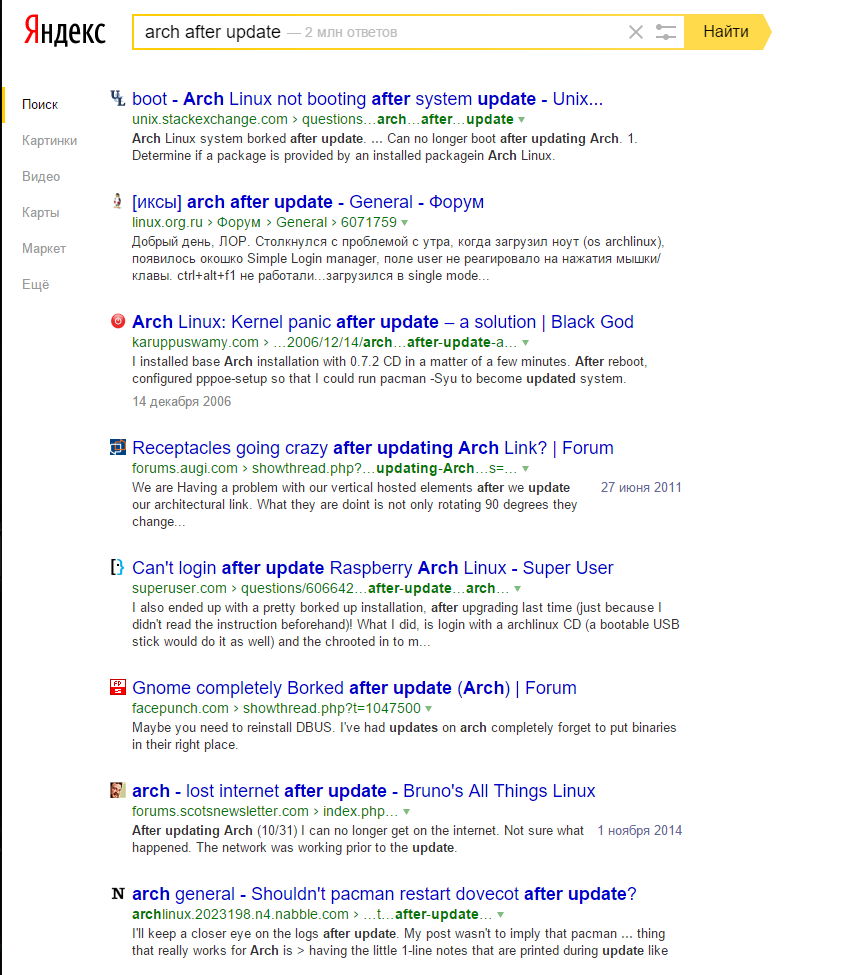862x975 pixels.
Task: Click the 6071759 breadcrumb link
Action: (368, 223)
